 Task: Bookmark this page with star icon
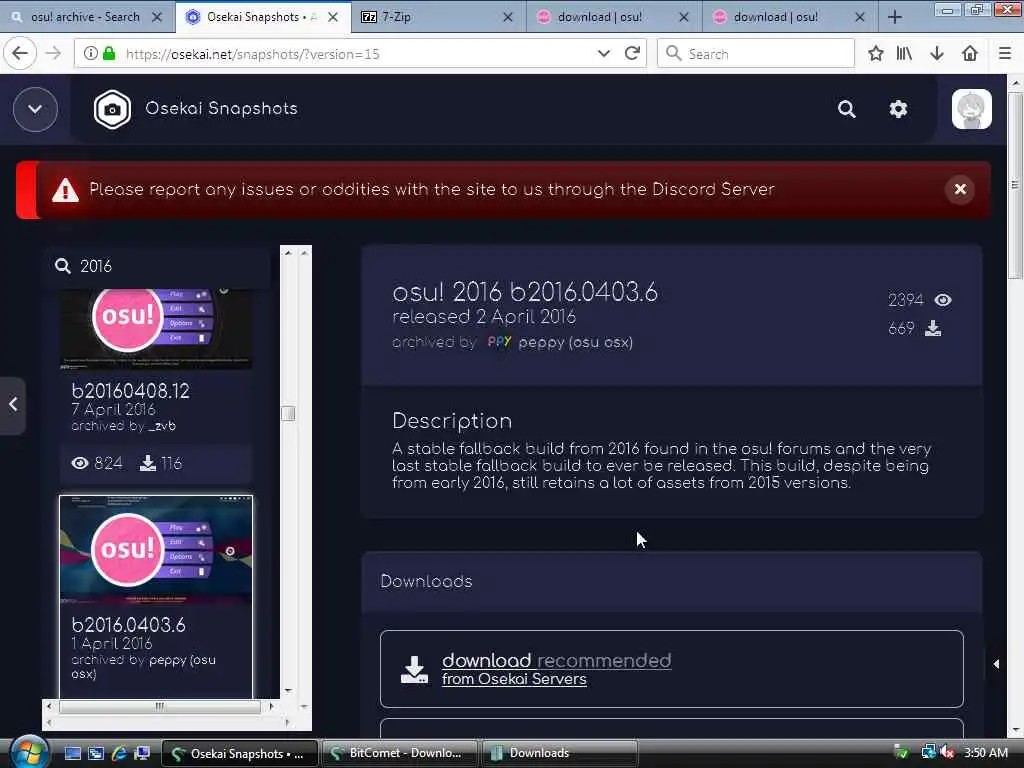coord(876,54)
